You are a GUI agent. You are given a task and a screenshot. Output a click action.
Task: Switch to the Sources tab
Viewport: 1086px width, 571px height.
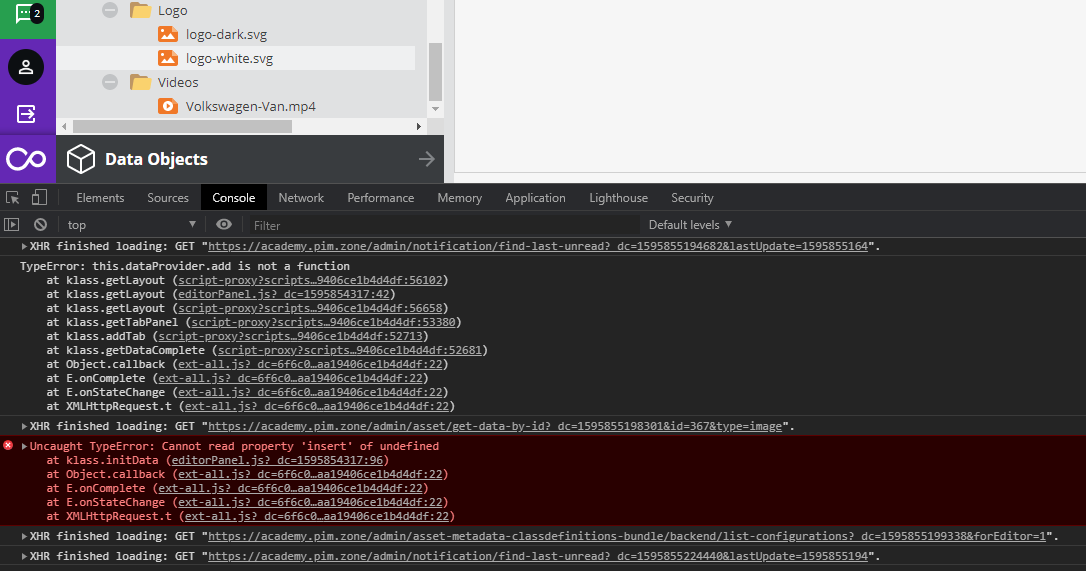168,197
